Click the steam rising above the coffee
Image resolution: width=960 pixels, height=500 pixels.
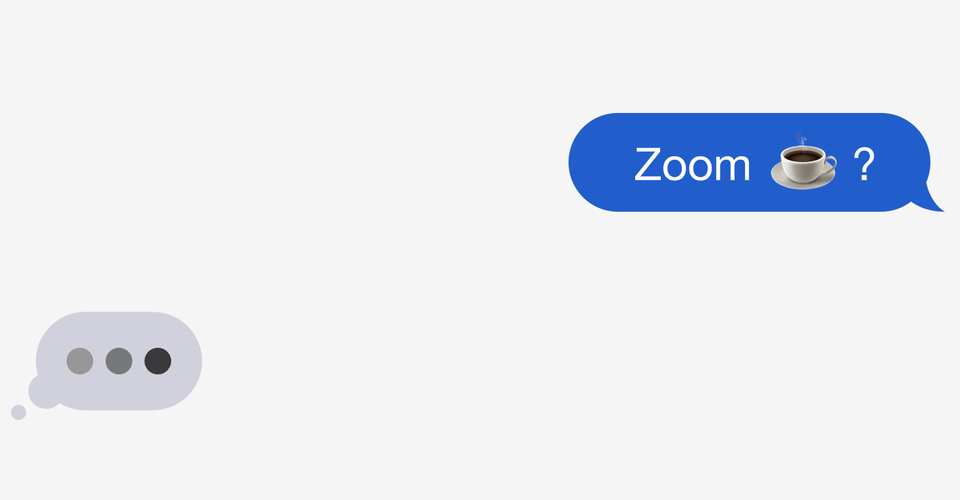(800, 140)
